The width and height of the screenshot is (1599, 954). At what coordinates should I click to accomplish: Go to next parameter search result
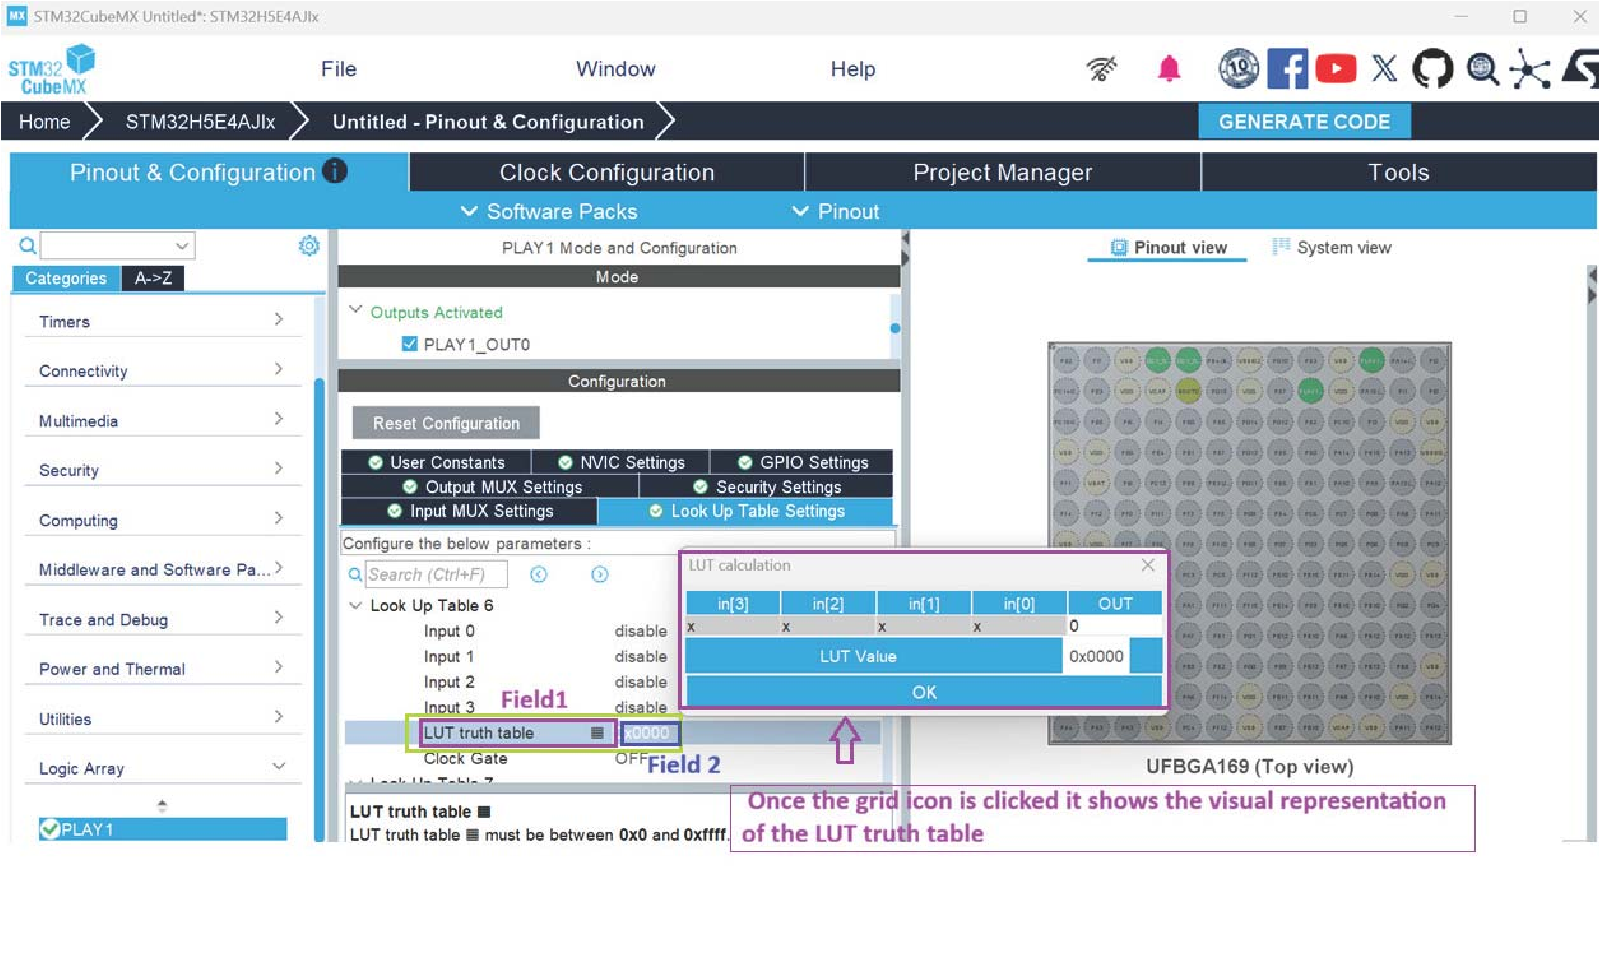(600, 574)
